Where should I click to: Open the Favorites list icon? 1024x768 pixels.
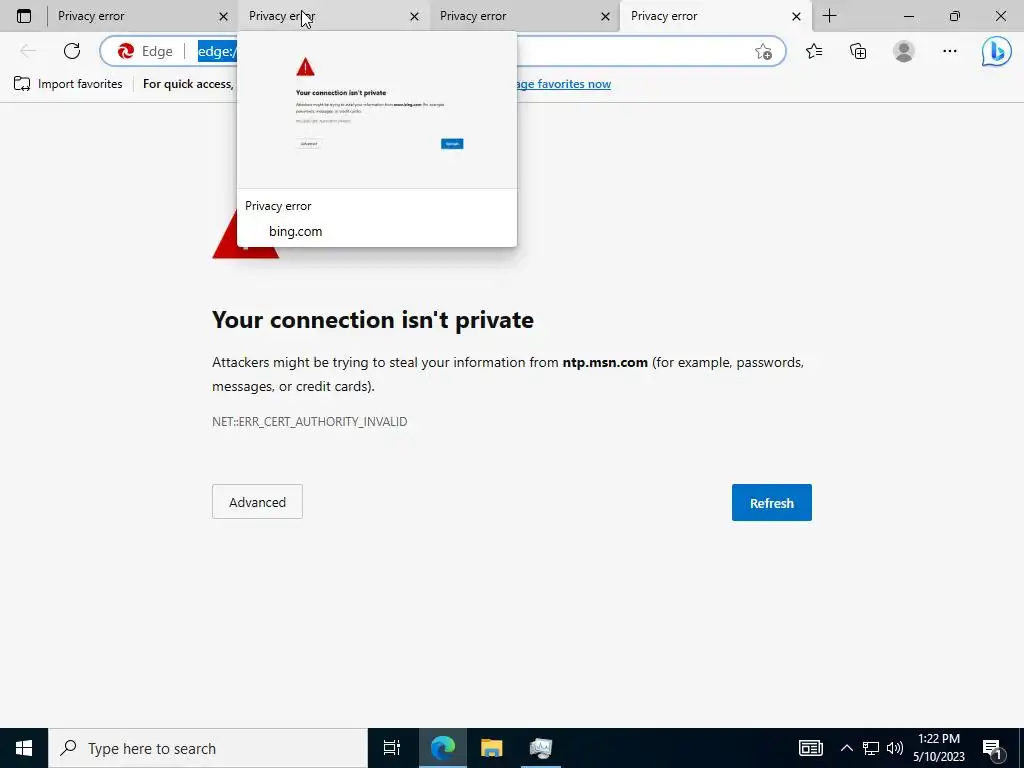814,51
